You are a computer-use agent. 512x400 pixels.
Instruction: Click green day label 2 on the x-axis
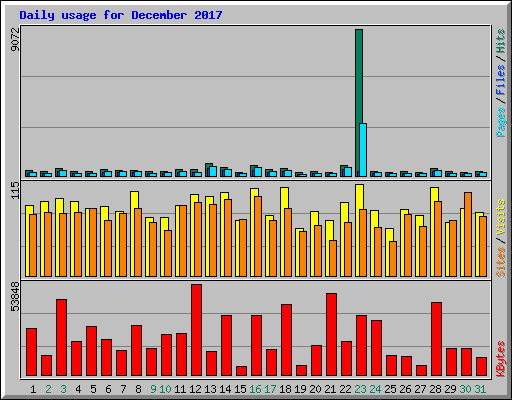[x=48, y=389]
